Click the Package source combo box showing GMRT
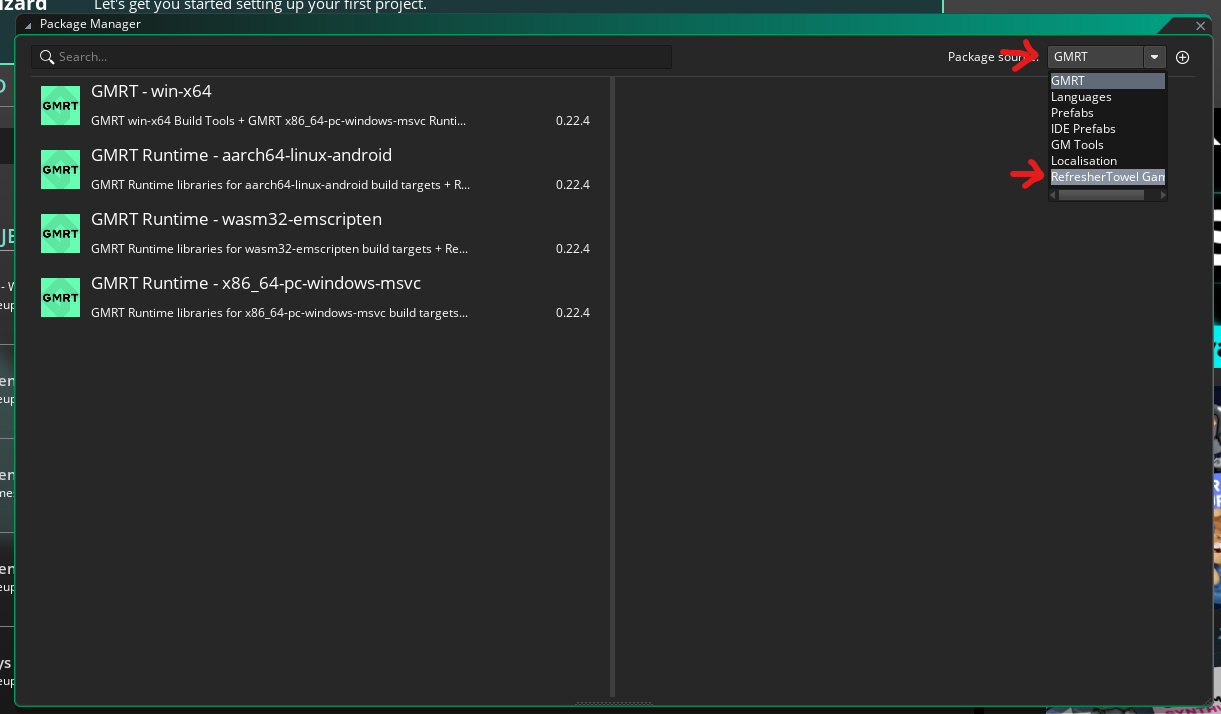Image resolution: width=1221 pixels, height=714 pixels. pyautogui.click(x=1106, y=57)
